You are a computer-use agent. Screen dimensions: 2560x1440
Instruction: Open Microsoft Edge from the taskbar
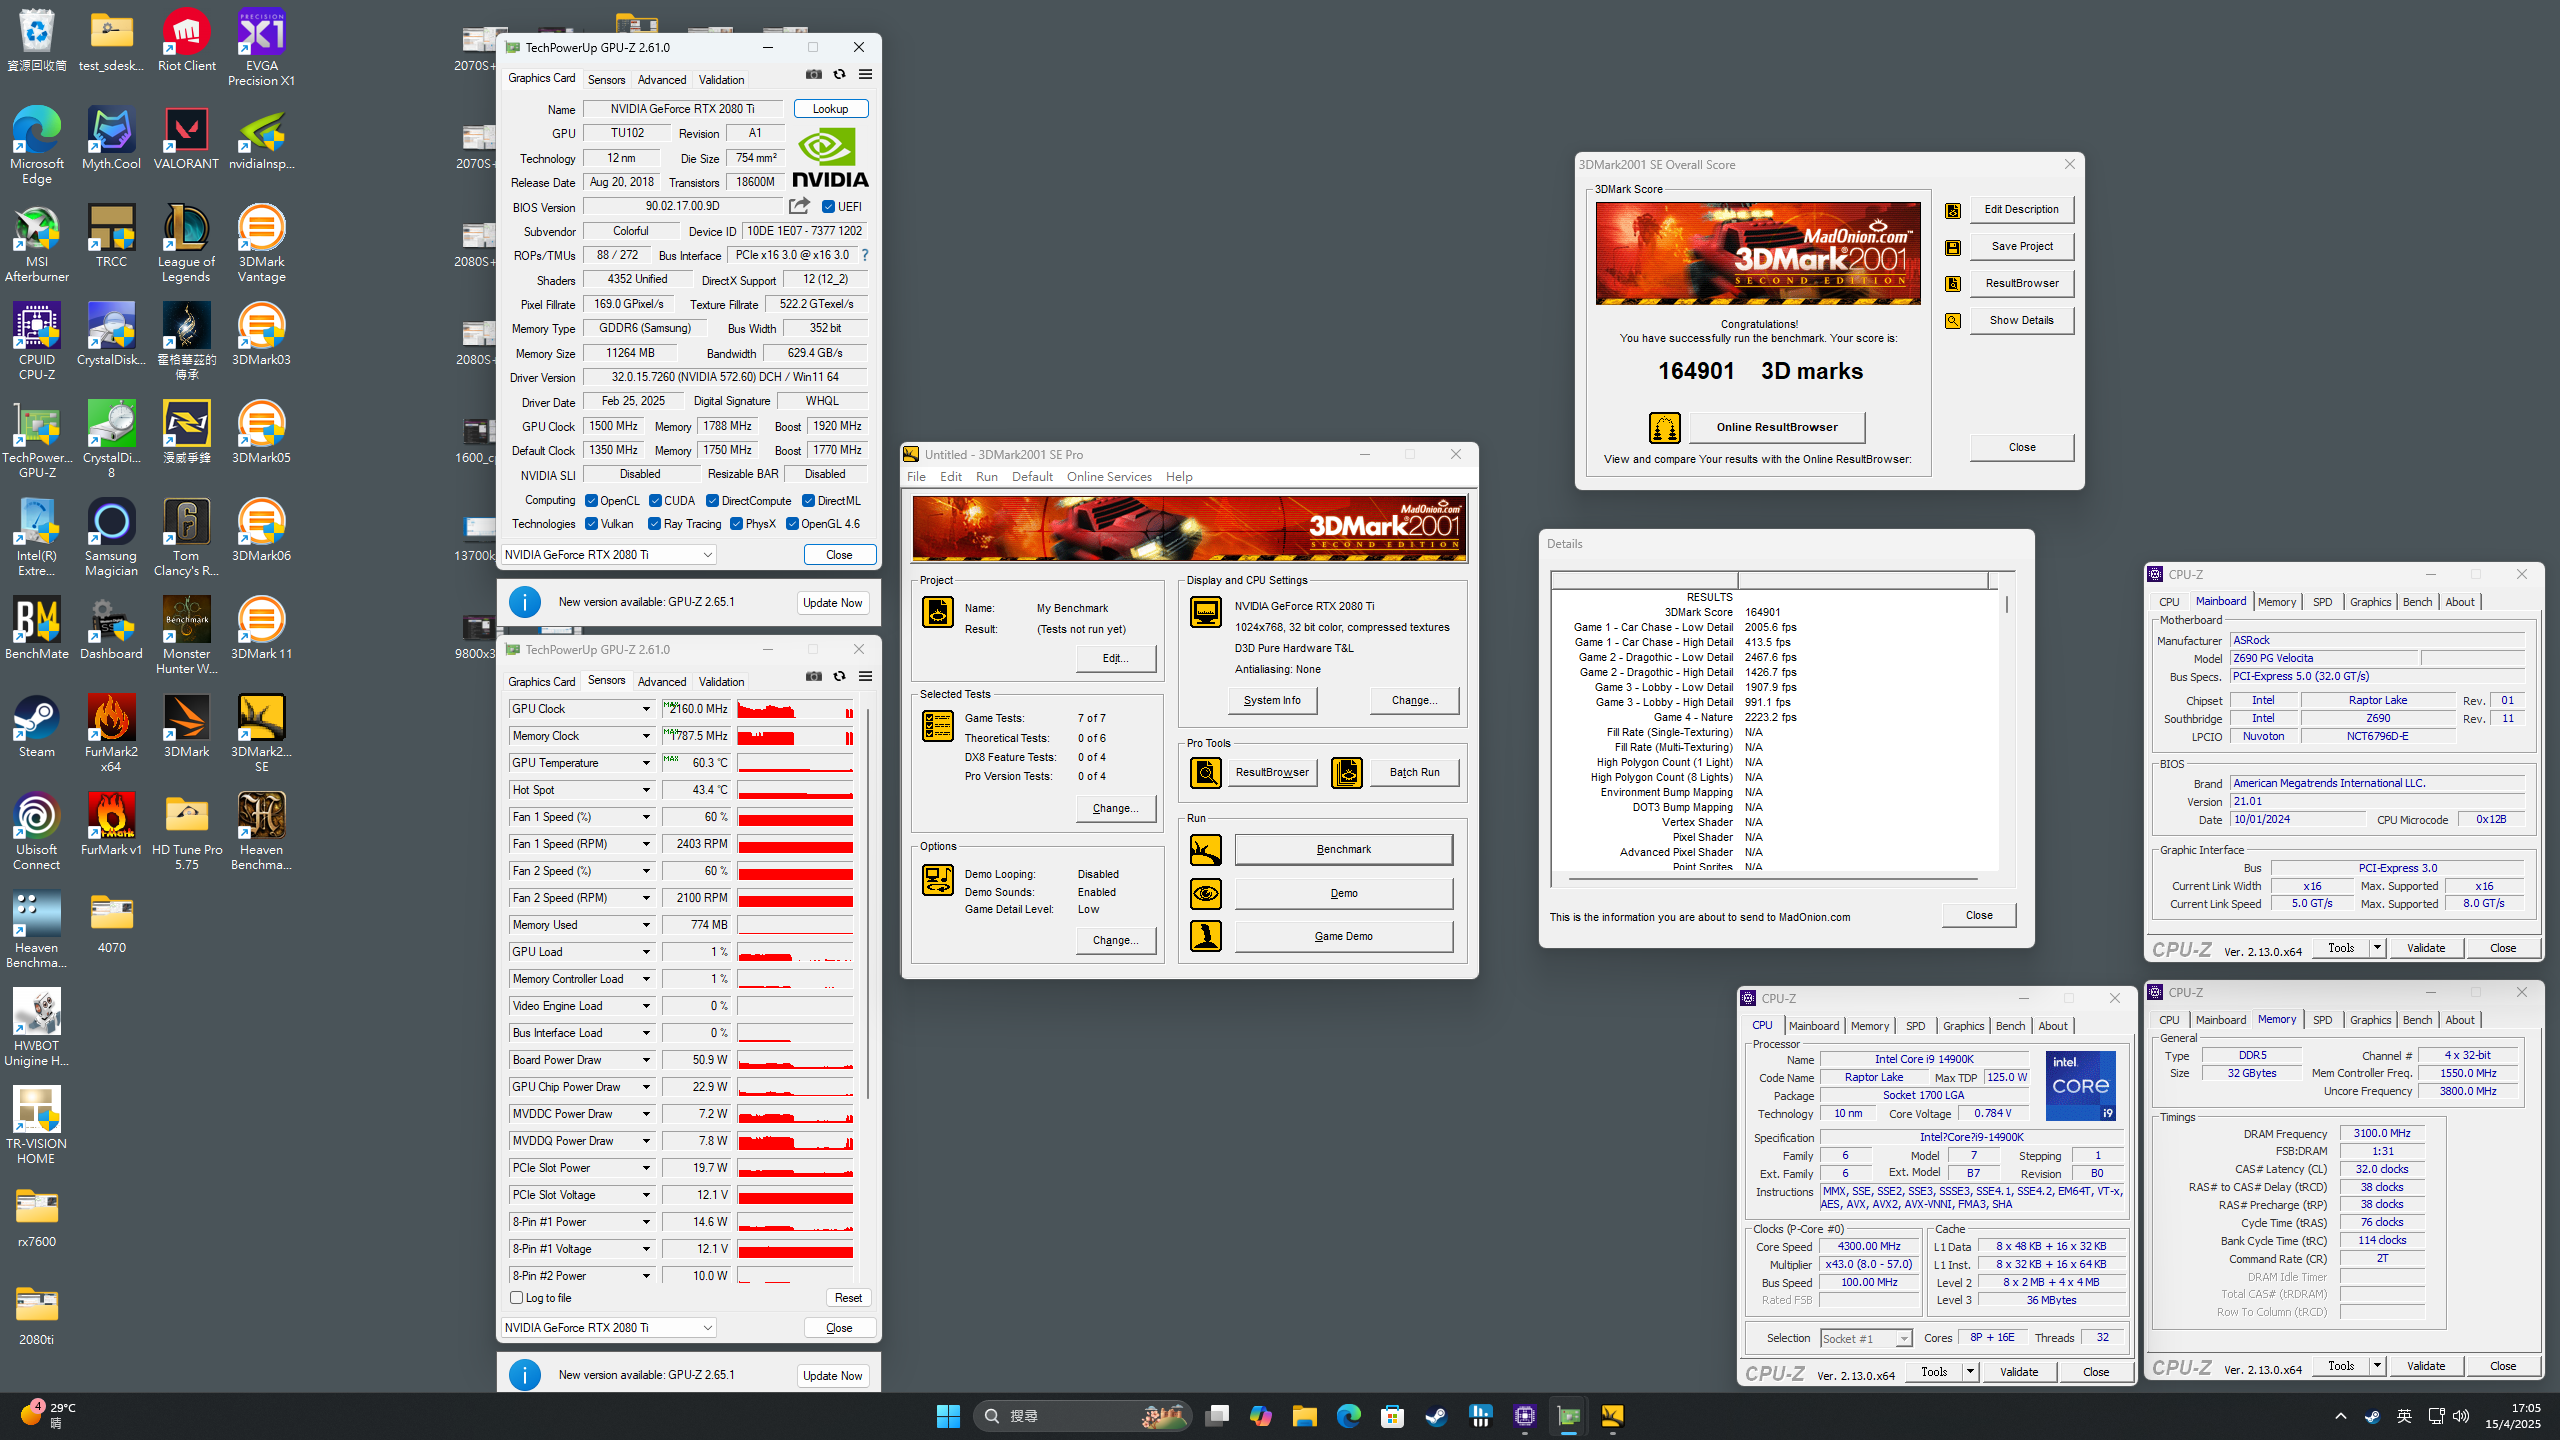pos(1348,1416)
